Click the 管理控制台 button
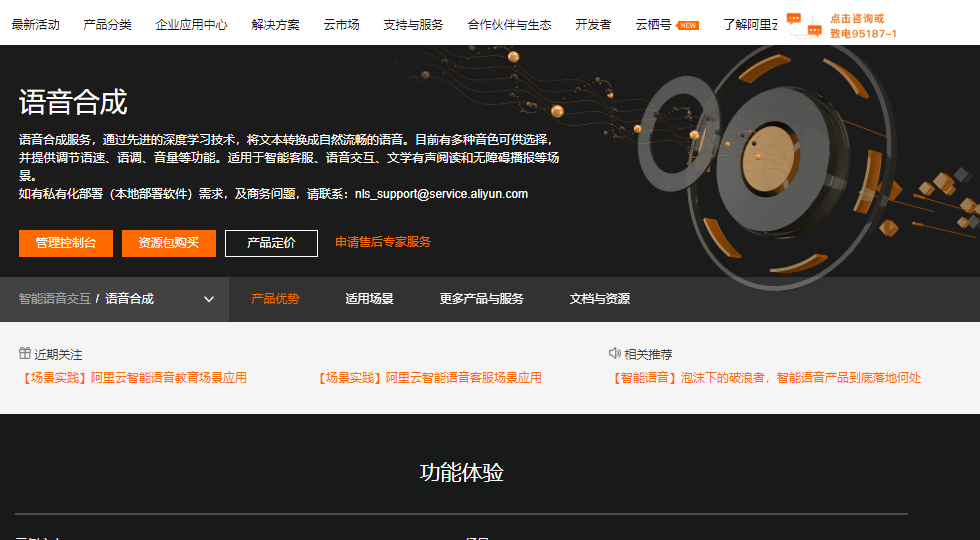This screenshot has height=540, width=980. coord(66,243)
